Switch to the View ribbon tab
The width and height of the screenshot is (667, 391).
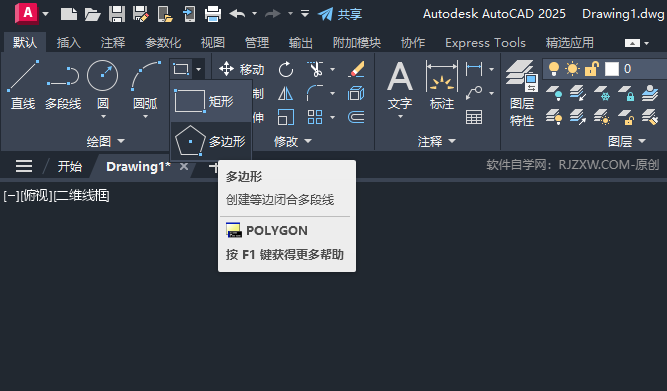click(213, 43)
